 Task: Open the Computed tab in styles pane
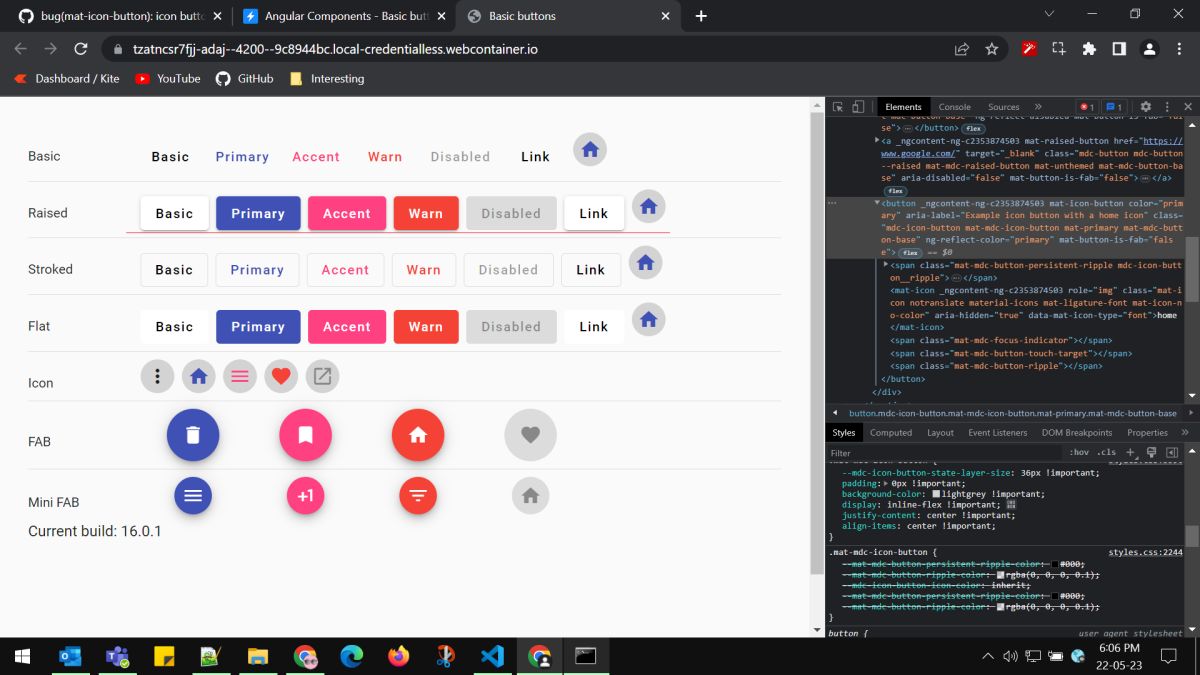[x=891, y=433]
